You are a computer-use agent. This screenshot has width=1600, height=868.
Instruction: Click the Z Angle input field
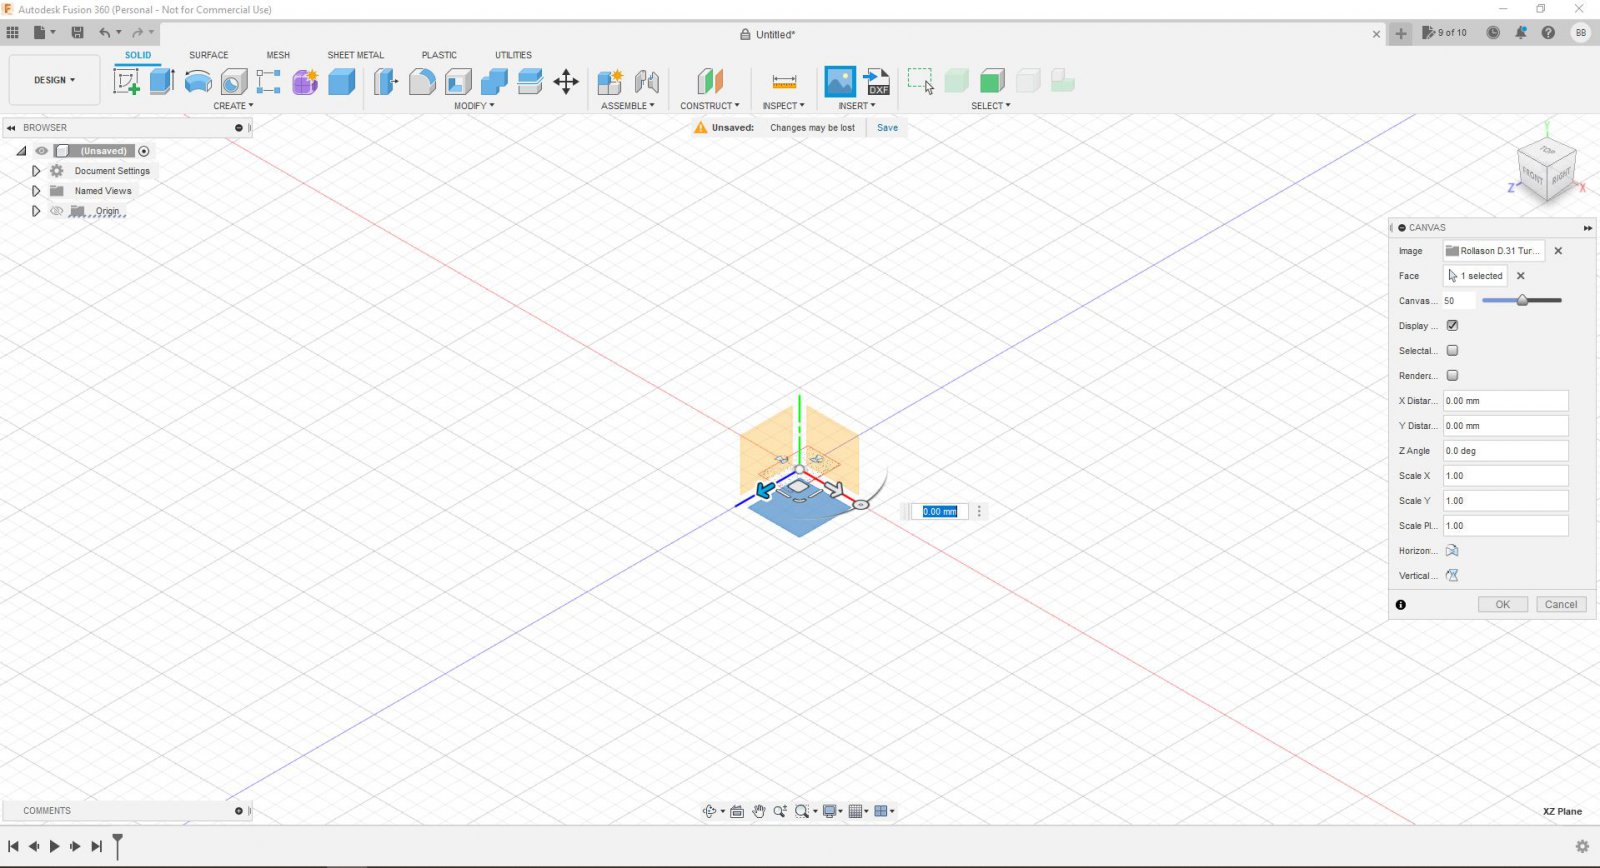click(x=1505, y=451)
